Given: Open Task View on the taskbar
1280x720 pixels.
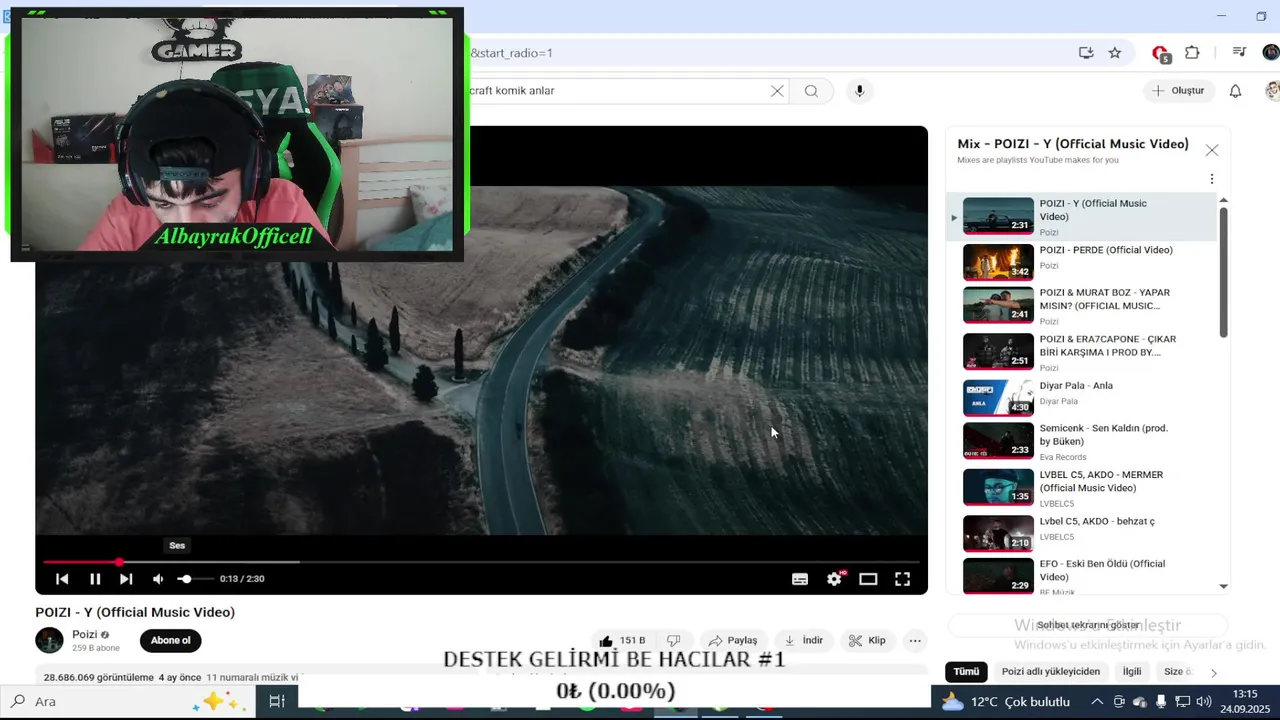Looking at the screenshot, I should [x=277, y=701].
